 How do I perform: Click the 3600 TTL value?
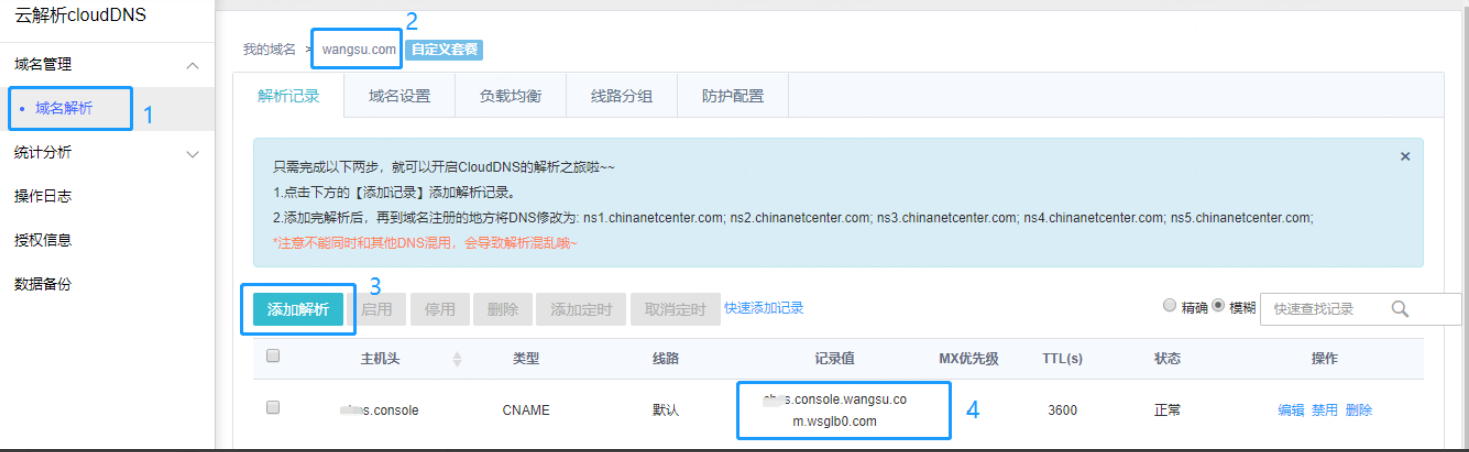(x=1062, y=410)
